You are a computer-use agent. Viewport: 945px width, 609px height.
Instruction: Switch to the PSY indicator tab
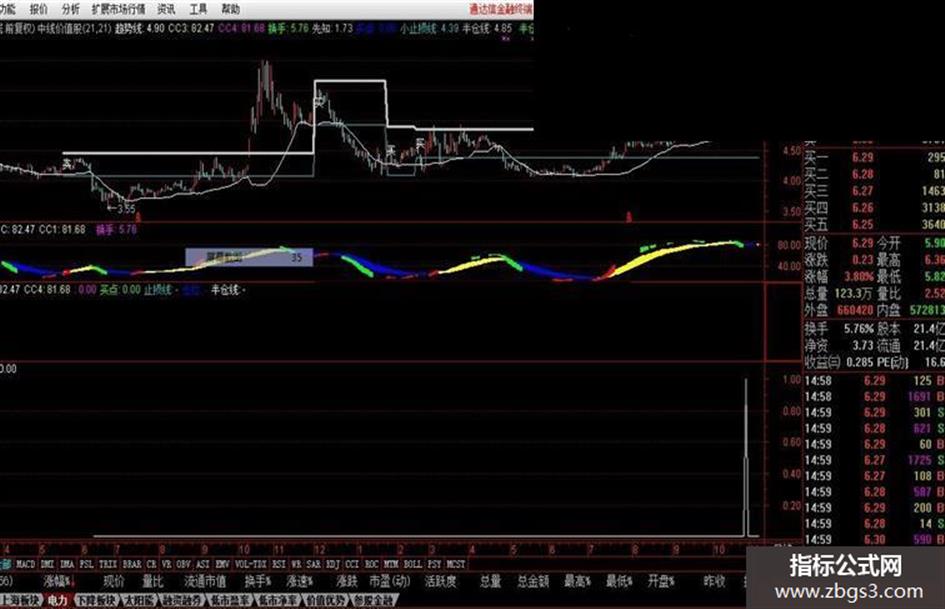tap(434, 564)
